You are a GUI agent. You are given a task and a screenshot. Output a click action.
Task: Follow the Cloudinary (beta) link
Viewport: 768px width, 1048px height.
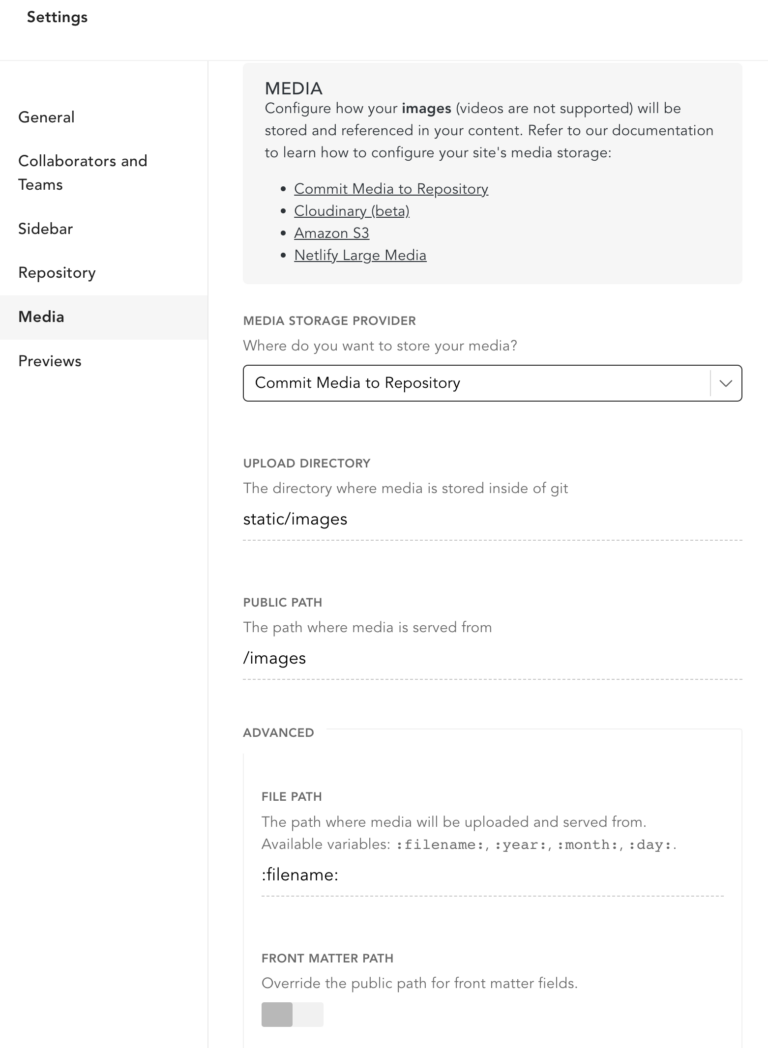352,211
